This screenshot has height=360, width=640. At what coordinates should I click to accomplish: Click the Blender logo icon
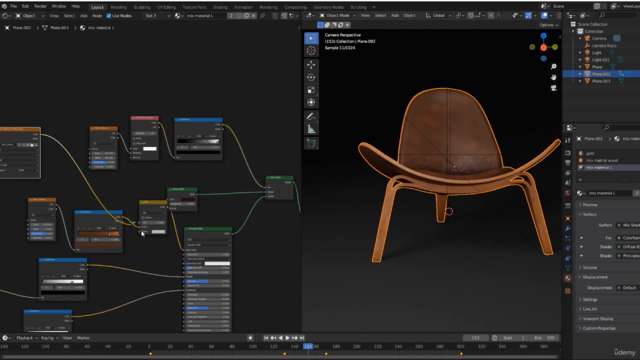(4, 7)
